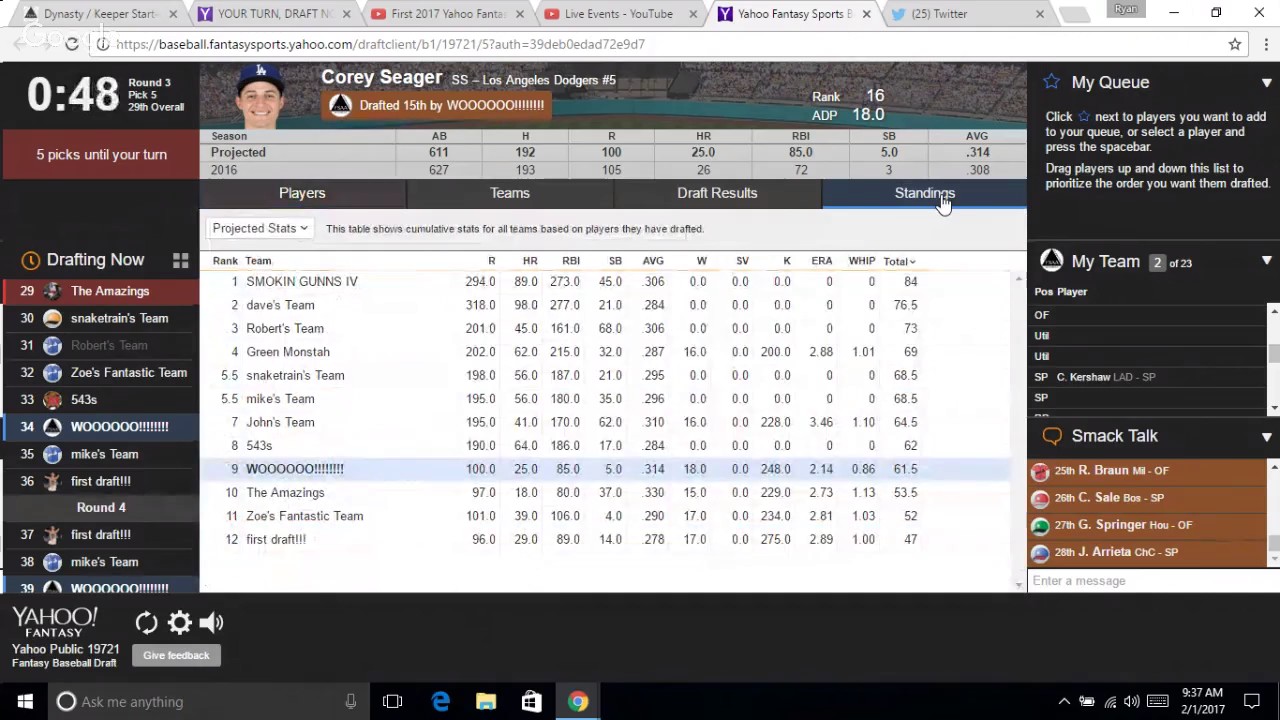Select the Standings tab

tap(924, 193)
